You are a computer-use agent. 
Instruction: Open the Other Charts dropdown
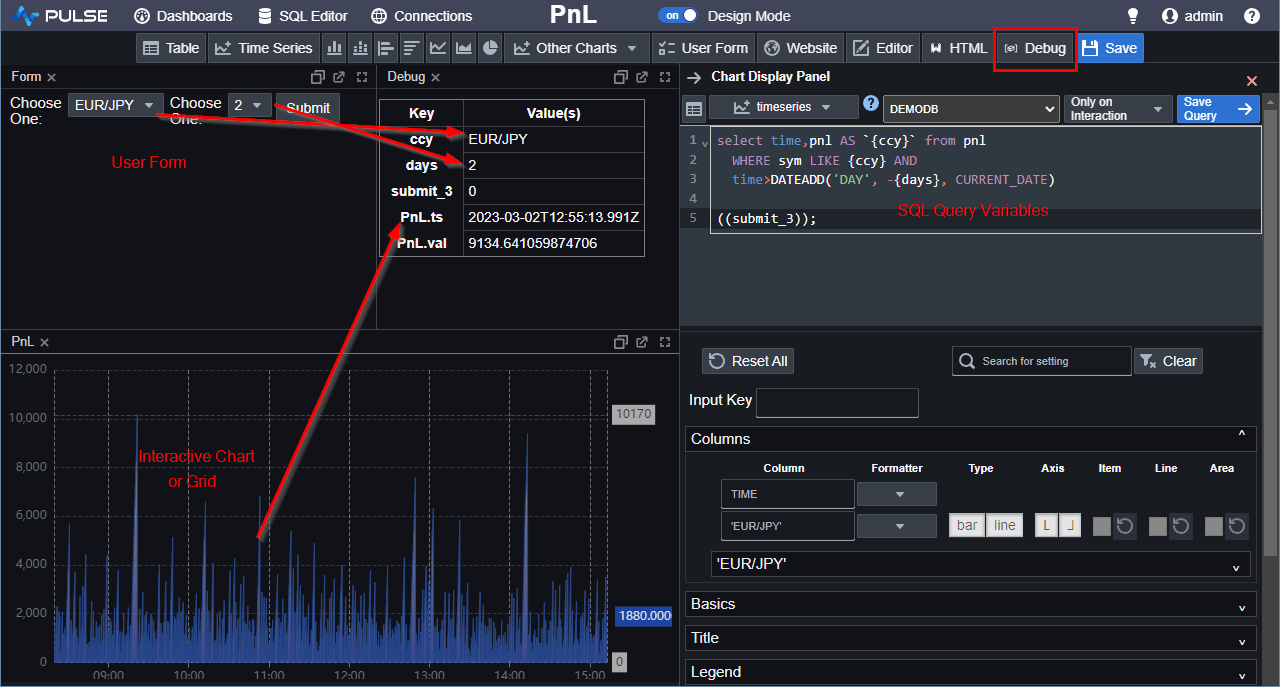(x=577, y=48)
